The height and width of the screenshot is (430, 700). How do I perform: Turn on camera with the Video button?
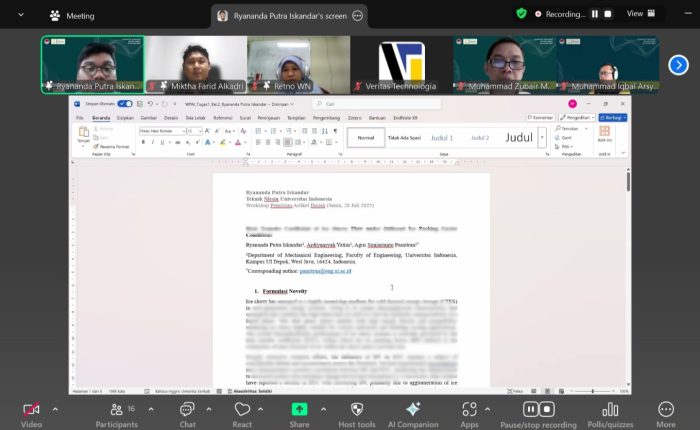click(31, 415)
